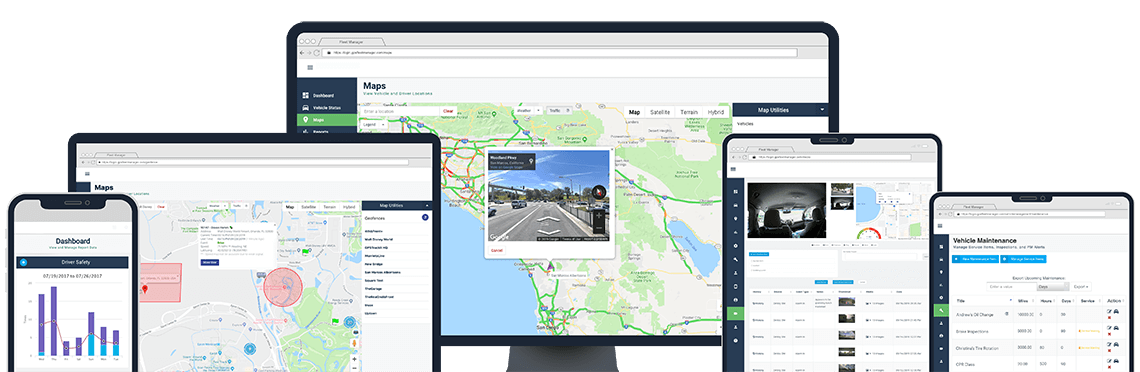Collapse the Map Utilities panel on the monitor
Image resolution: width=1140 pixels, height=372 pixels.
click(822, 110)
